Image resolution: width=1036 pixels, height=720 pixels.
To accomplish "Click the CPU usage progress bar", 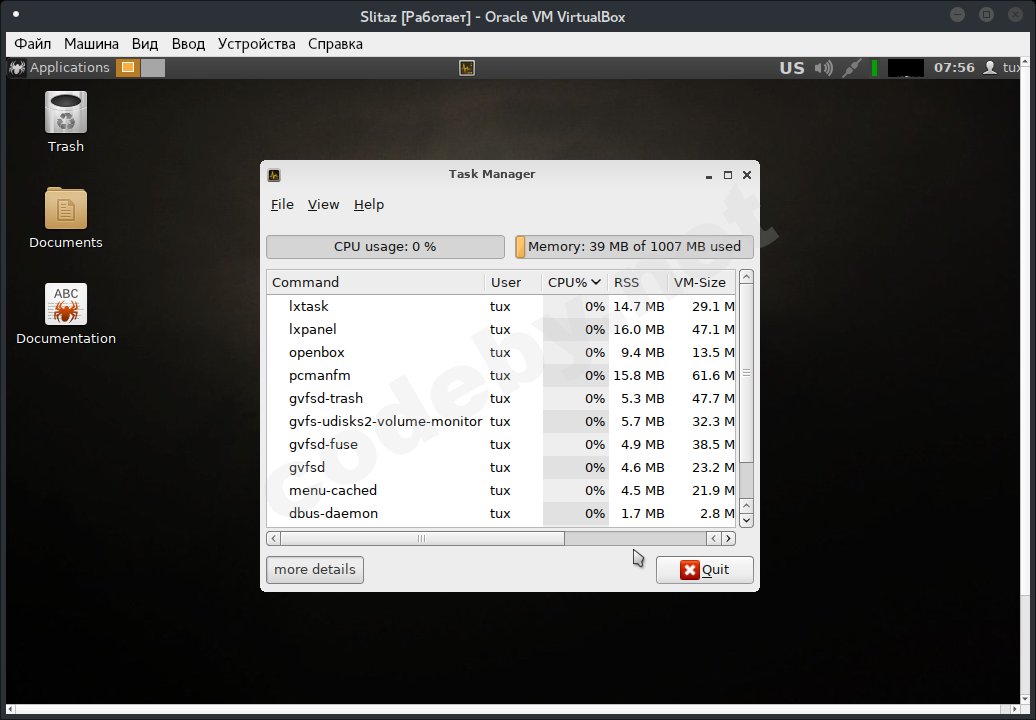I will pyautogui.click(x=385, y=246).
